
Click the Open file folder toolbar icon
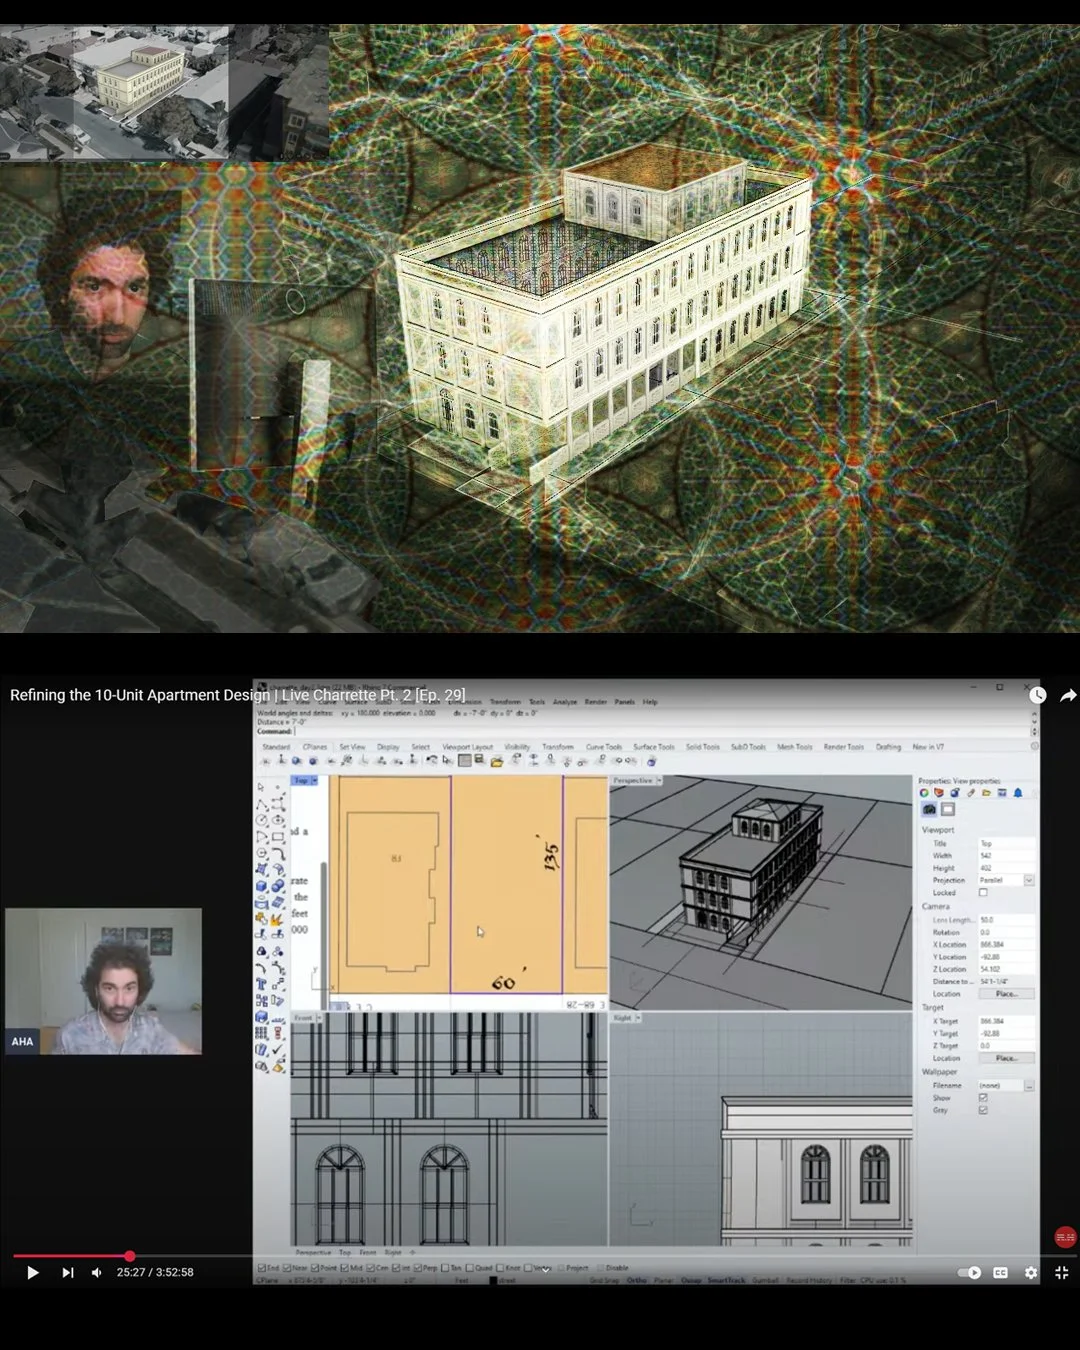tap(497, 761)
